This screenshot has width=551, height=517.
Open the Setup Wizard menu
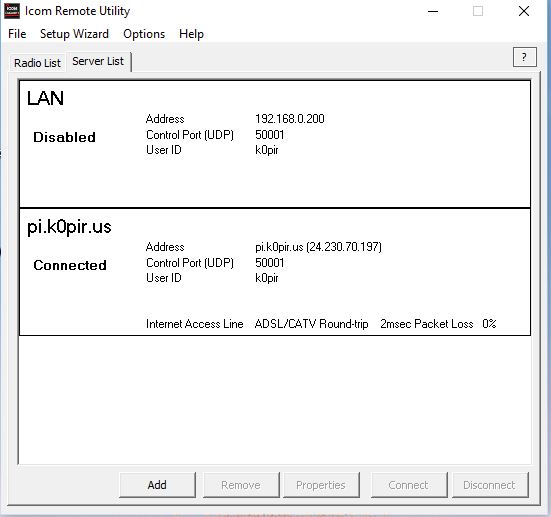click(74, 34)
